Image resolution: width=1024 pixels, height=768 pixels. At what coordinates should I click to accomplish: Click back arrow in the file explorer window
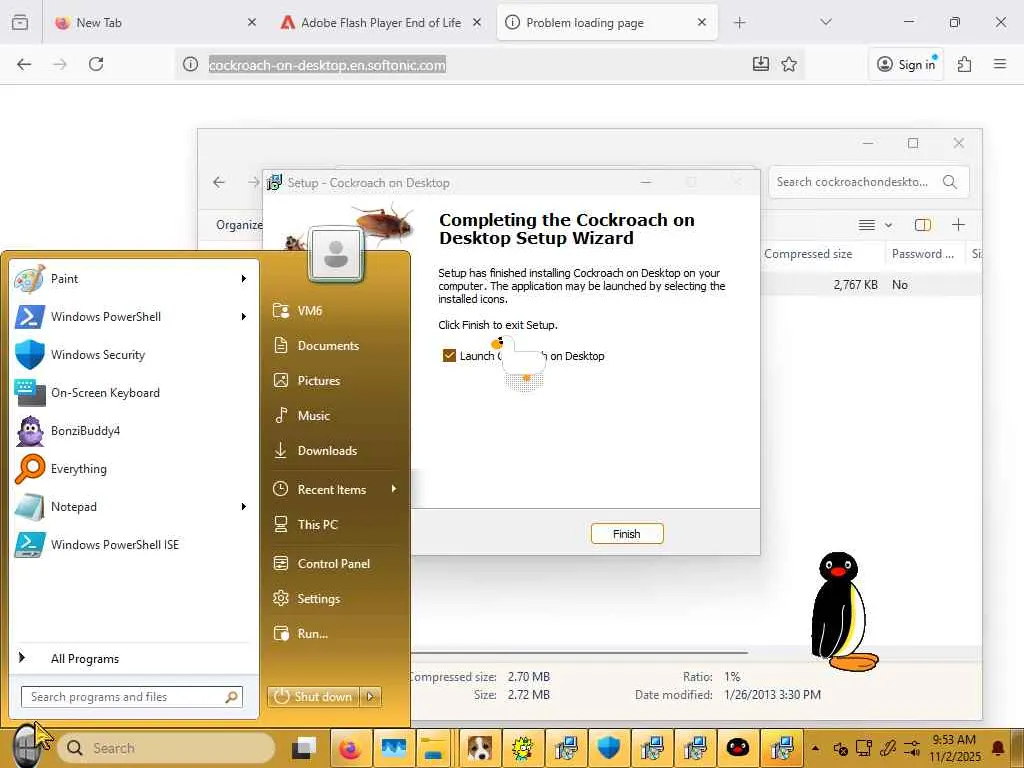pyautogui.click(x=219, y=182)
